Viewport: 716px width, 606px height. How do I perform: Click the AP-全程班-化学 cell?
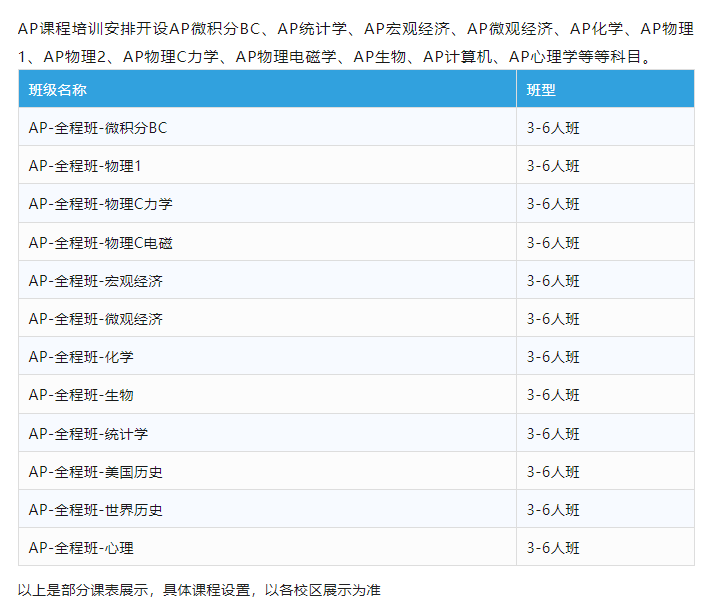pos(268,356)
